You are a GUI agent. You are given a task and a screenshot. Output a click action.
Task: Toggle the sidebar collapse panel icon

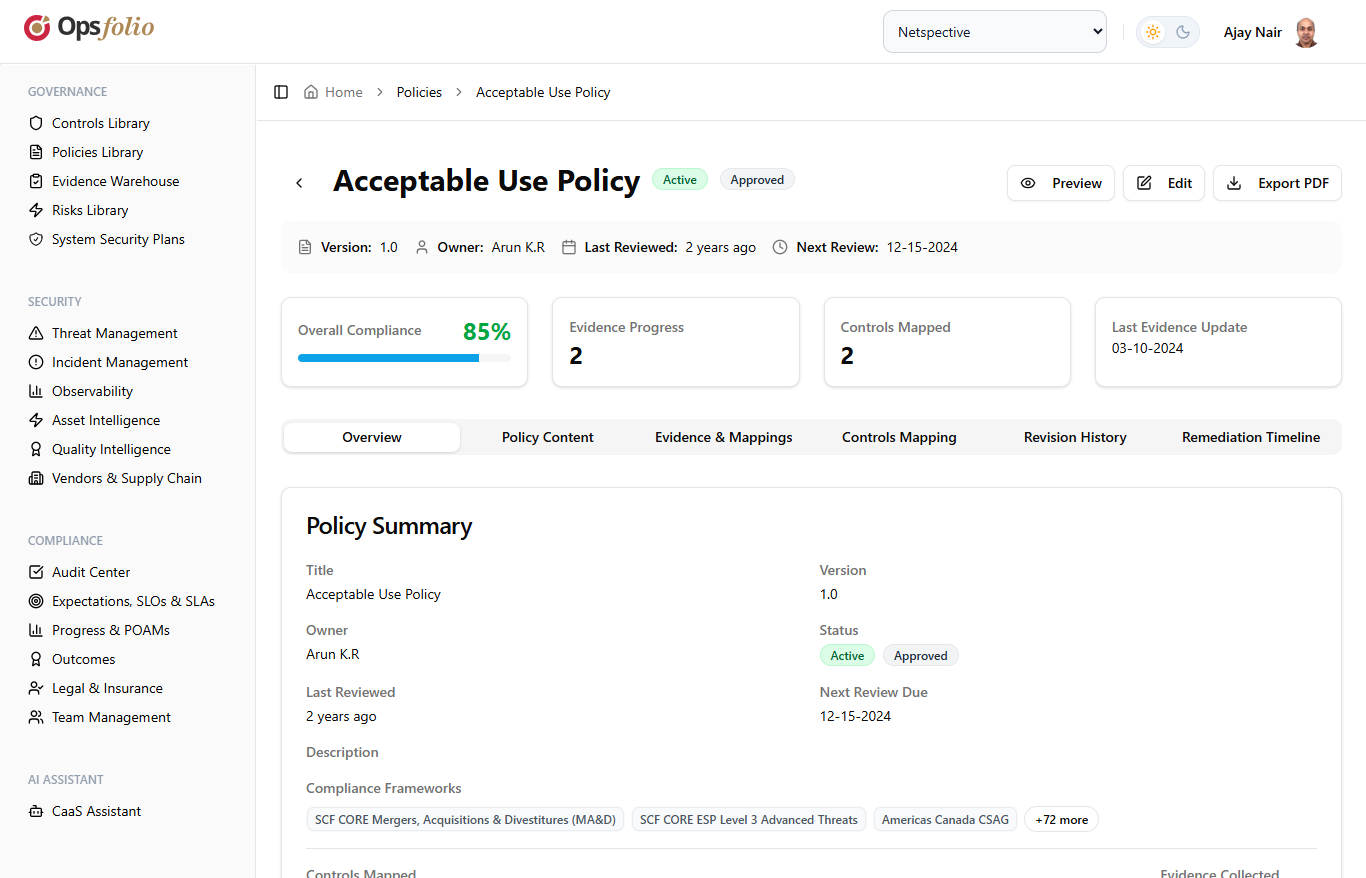click(x=281, y=92)
